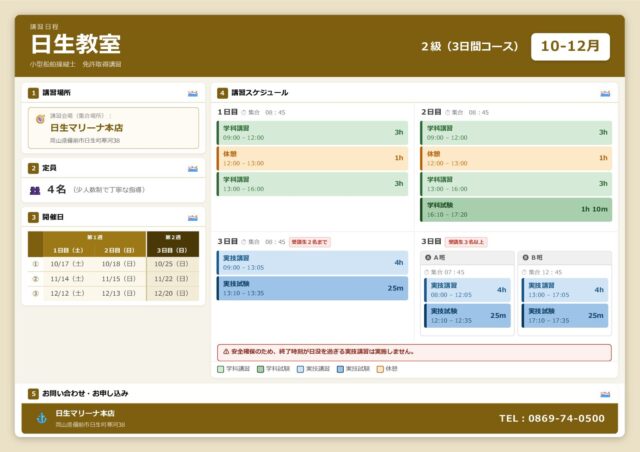
Task: Click day 2 学科講習 09:00-12:00 block
Action: [516, 133]
